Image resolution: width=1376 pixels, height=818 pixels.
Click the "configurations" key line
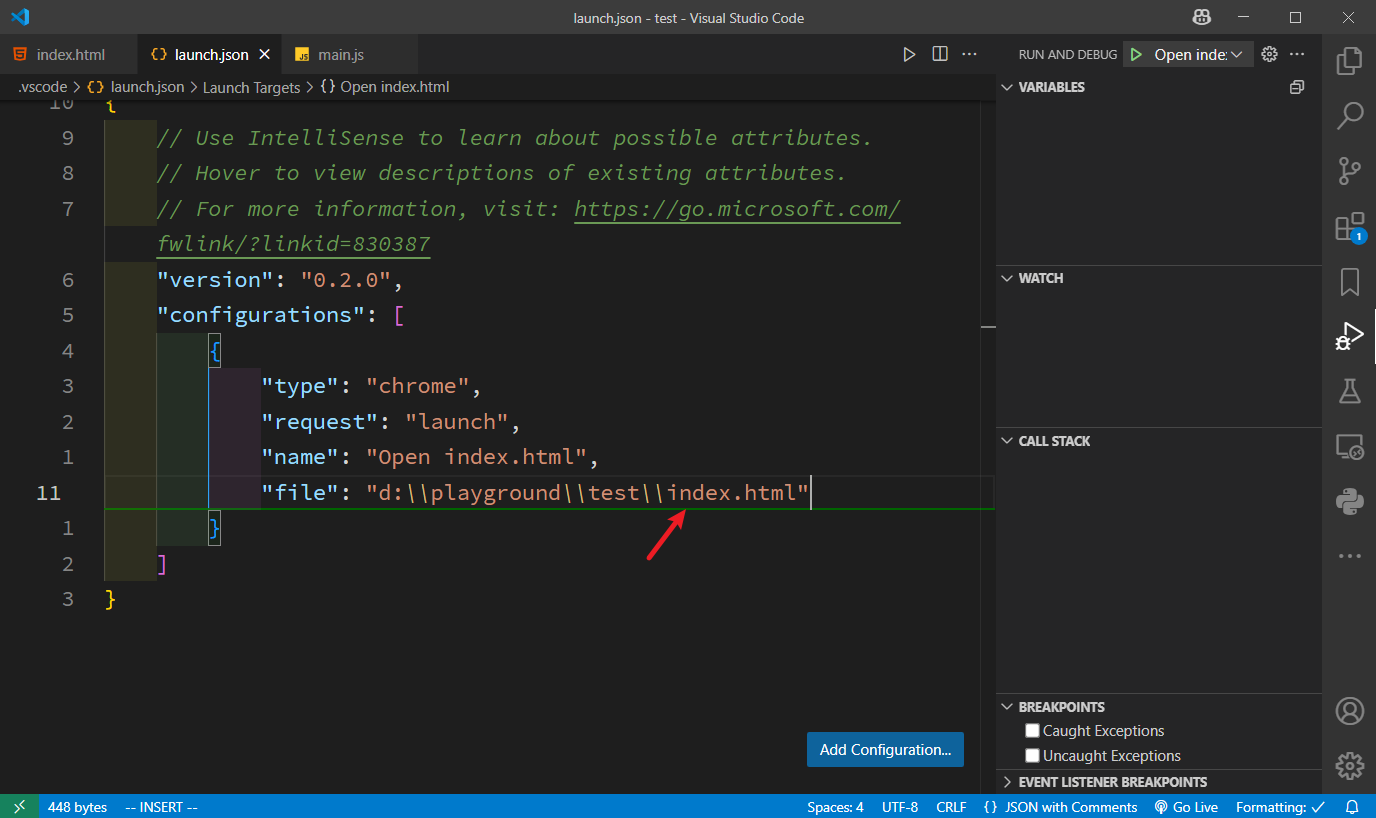(x=280, y=315)
